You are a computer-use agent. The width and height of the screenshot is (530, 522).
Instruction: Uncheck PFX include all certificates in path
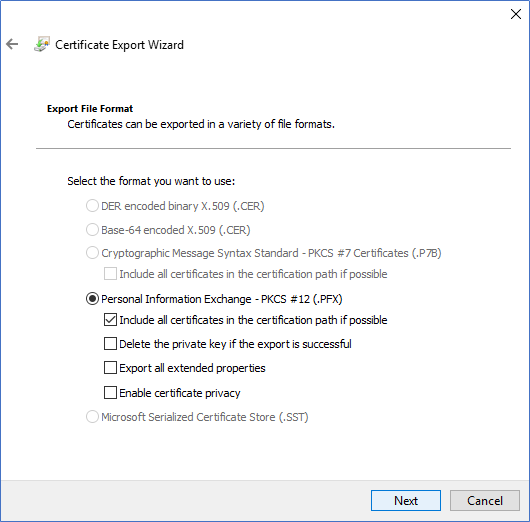(x=110, y=319)
